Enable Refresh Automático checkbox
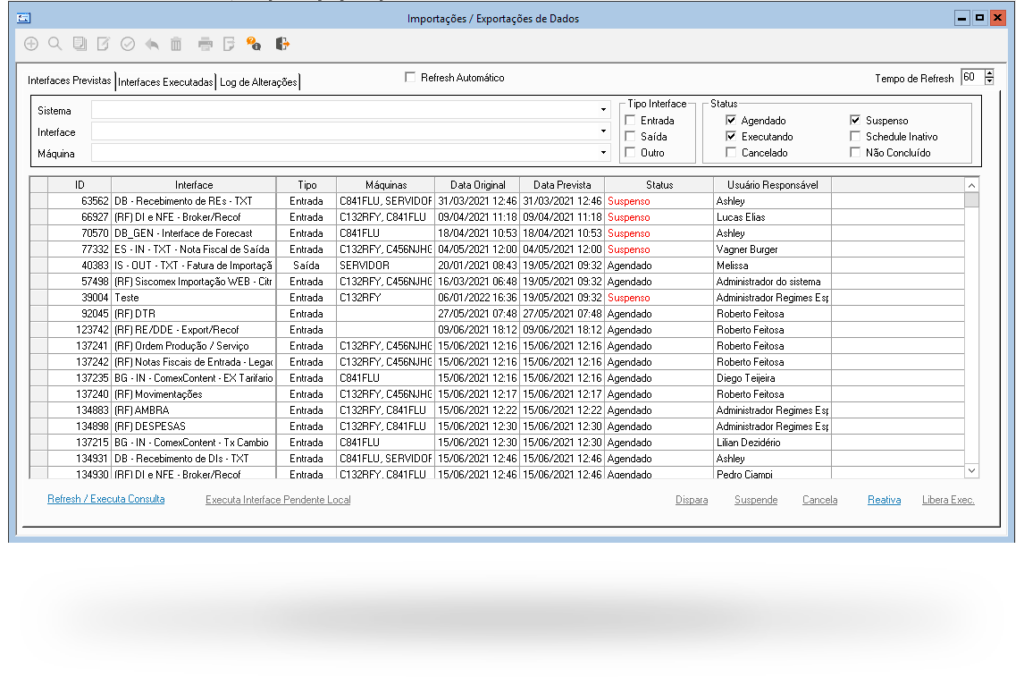This screenshot has width=1024, height=684. 410,77
